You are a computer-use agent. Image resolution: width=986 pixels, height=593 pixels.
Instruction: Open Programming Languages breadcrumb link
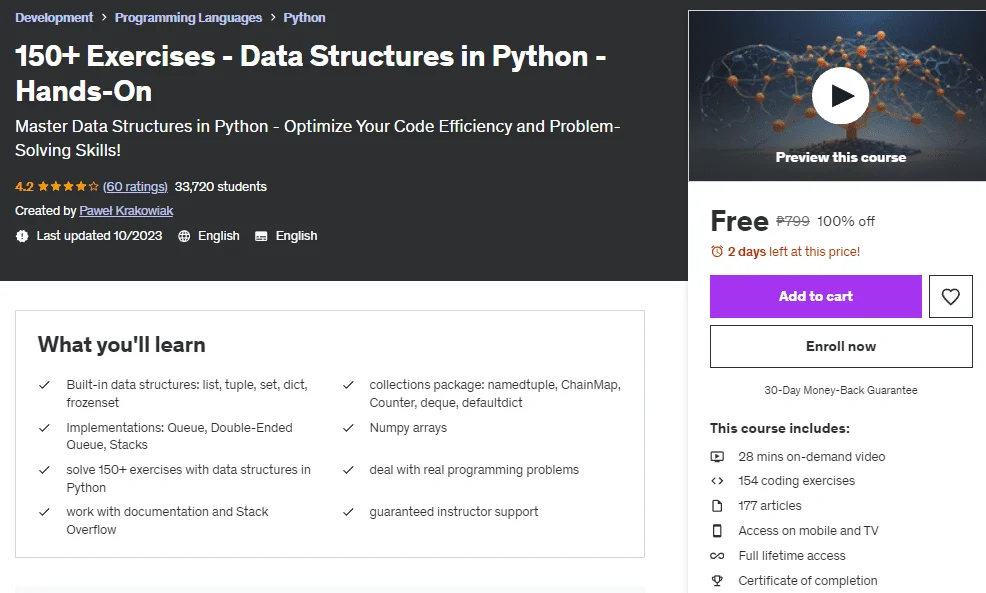tap(188, 18)
